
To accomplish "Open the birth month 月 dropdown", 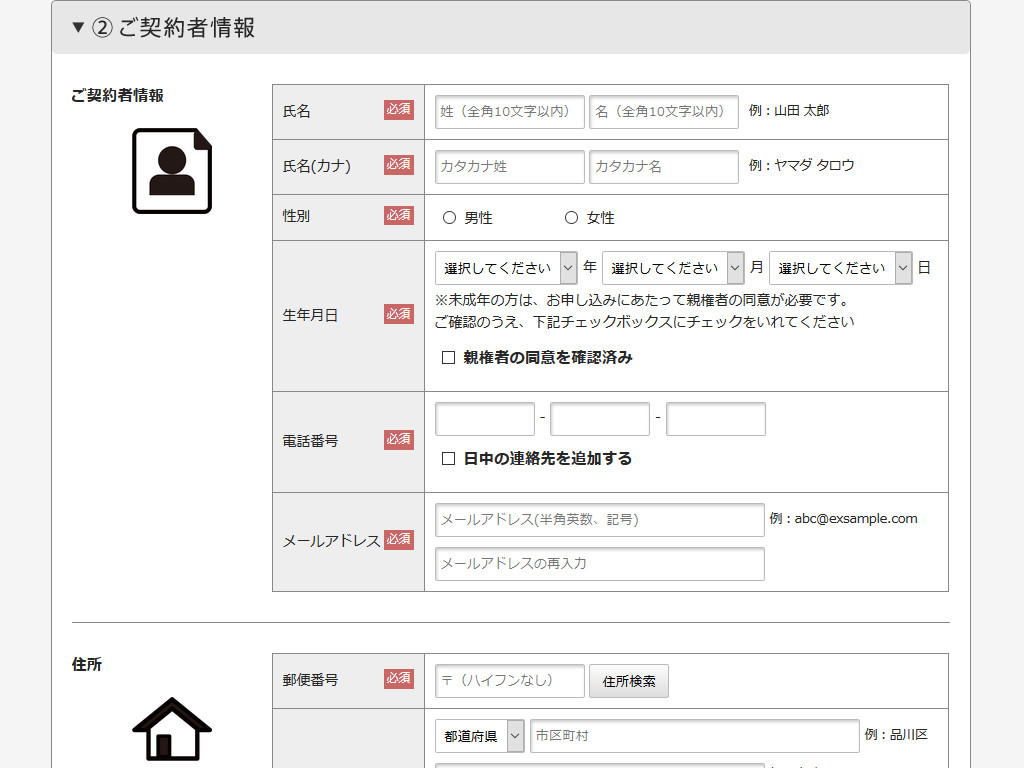I will 673,268.
